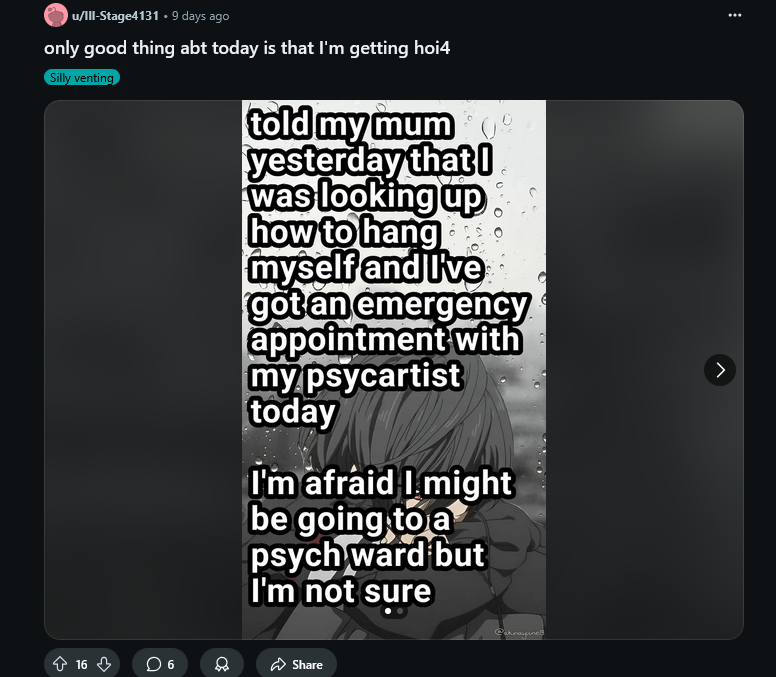Open post titled only good thing abt today
Screen dimensions: 776x677
tap(247, 48)
